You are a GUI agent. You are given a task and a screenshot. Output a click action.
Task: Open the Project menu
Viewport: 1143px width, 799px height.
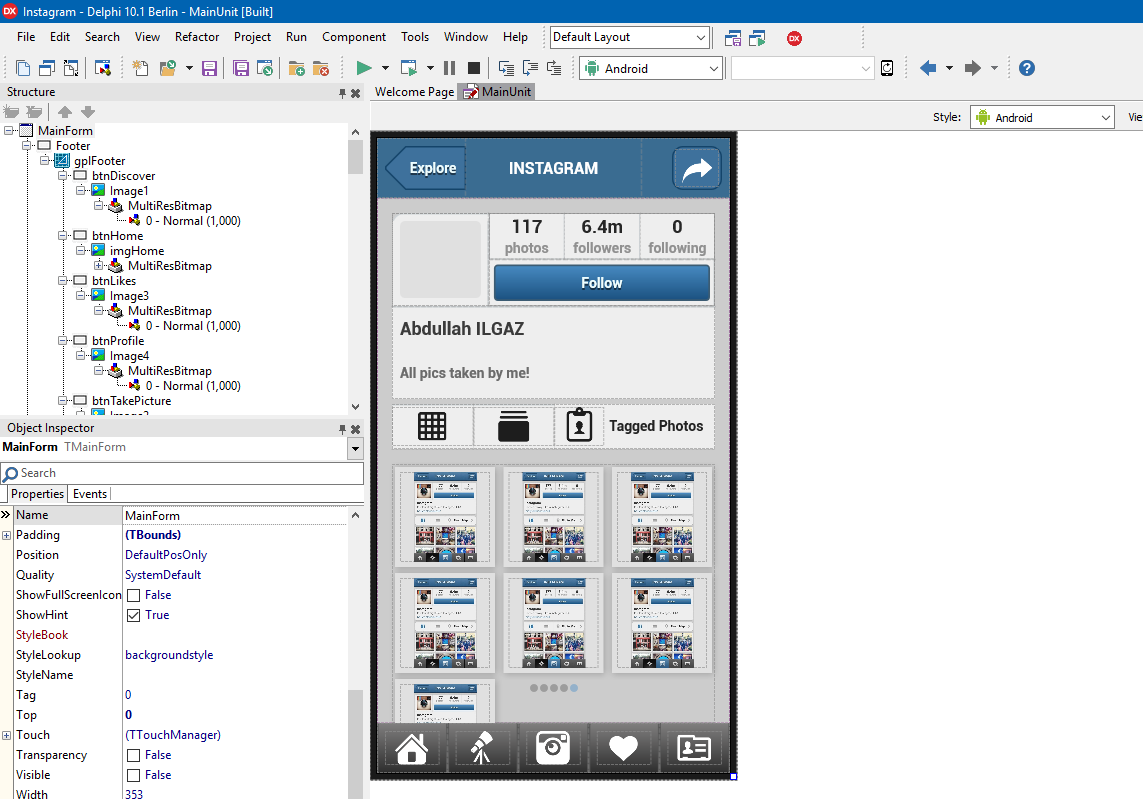[252, 36]
